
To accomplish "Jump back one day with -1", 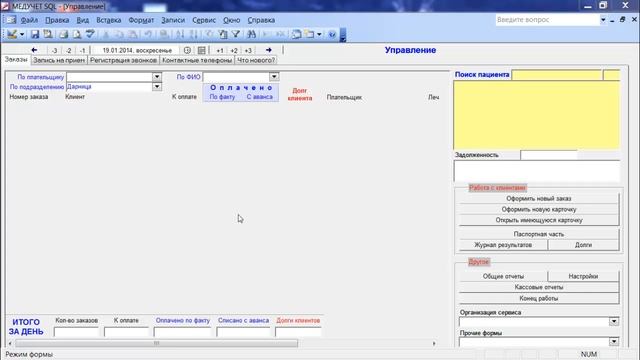I will coord(82,50).
